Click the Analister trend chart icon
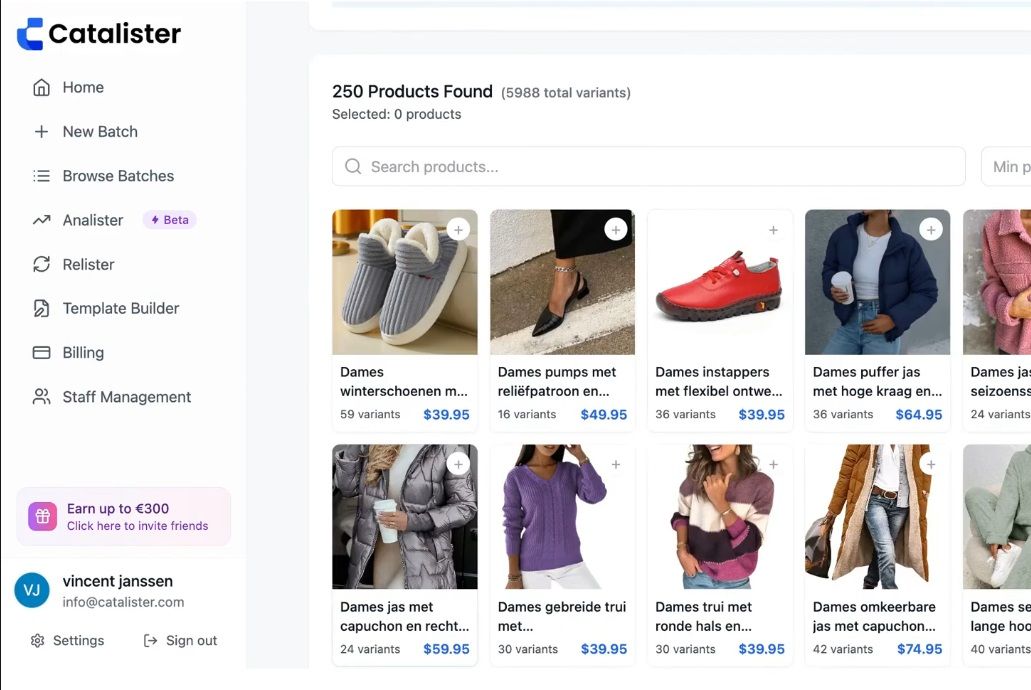This screenshot has height=690, width=1031. pos(41,220)
